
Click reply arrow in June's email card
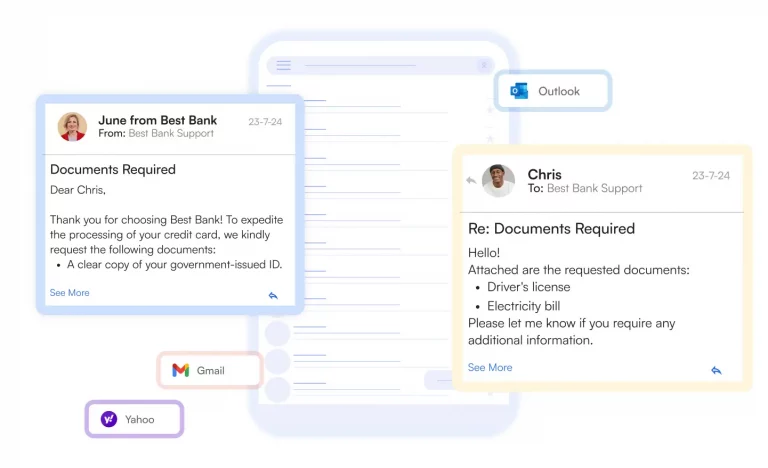point(273,295)
